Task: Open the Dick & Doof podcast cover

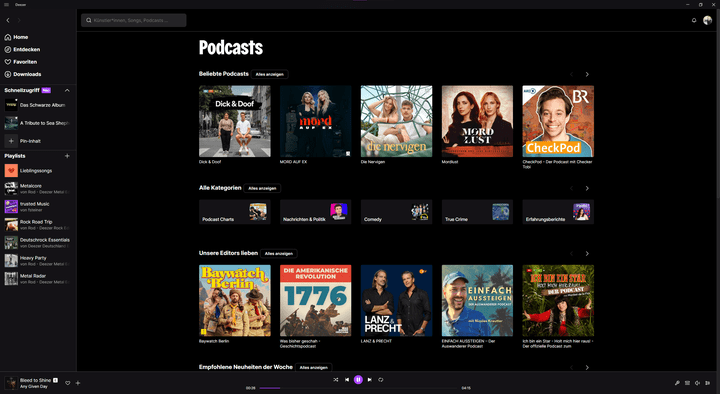Action: coord(235,121)
